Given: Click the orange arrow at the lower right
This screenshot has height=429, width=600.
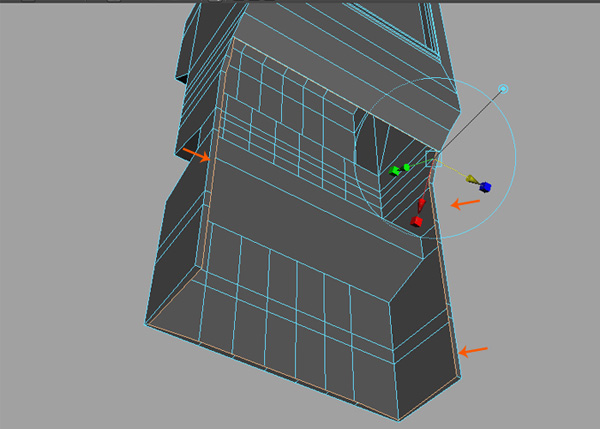Looking at the screenshot, I should (x=474, y=350).
